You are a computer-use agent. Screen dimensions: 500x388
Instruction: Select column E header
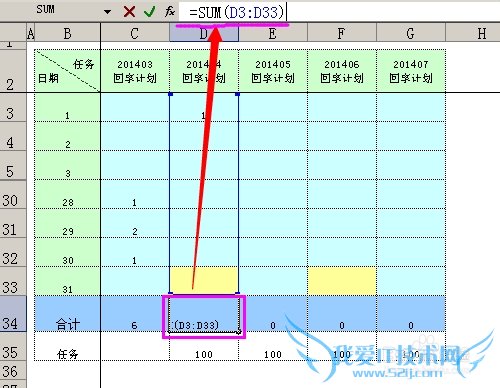[x=273, y=33]
